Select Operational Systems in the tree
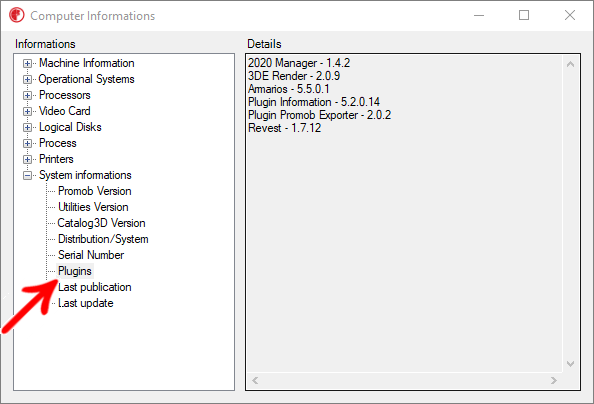This screenshot has width=594, height=404. (86, 79)
